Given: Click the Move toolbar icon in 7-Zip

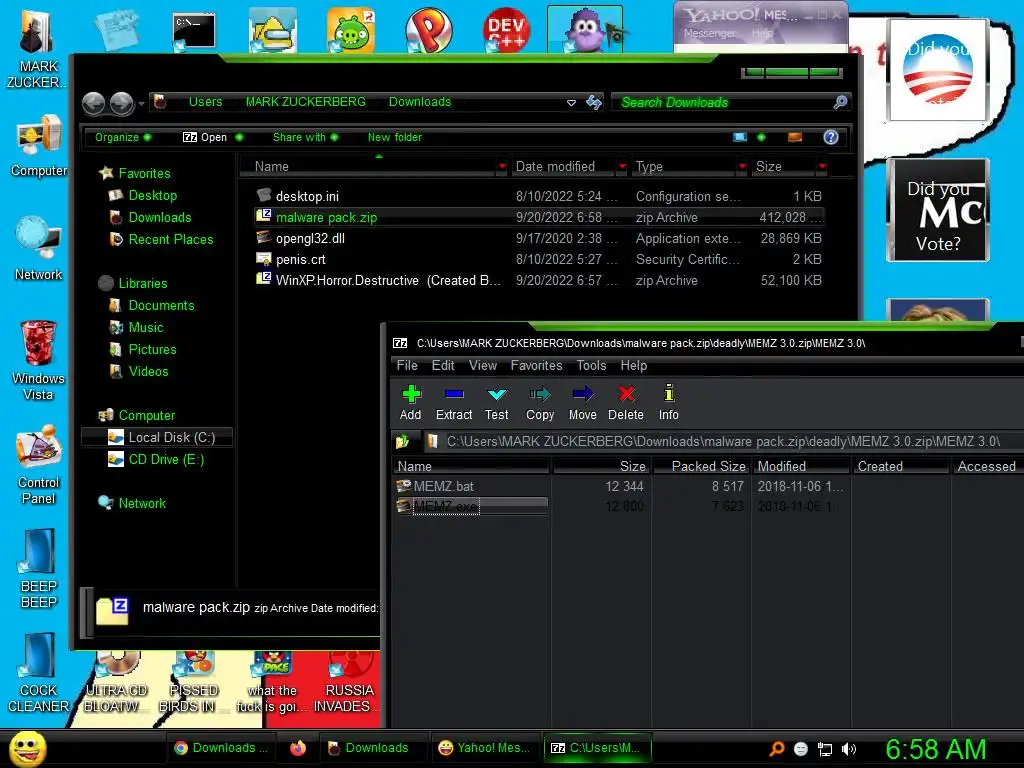Looking at the screenshot, I should coord(583,402).
